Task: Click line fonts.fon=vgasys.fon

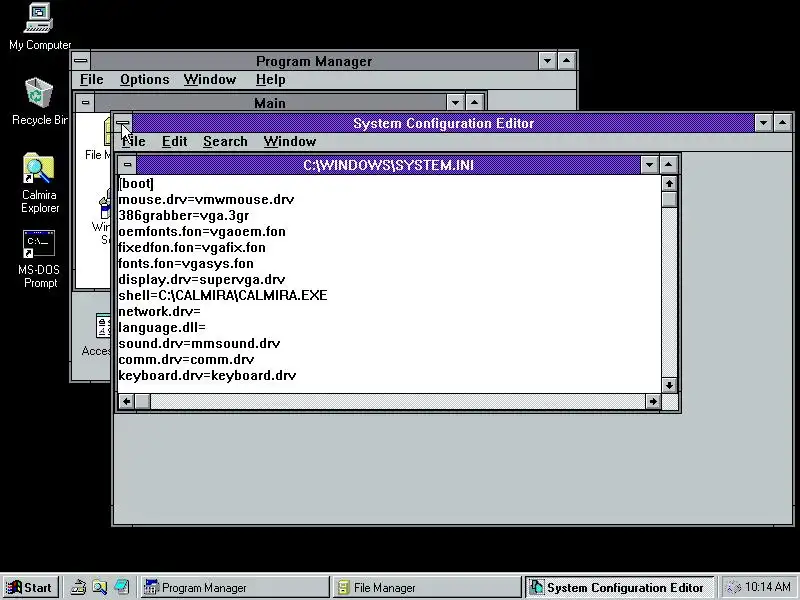Action: (x=186, y=263)
